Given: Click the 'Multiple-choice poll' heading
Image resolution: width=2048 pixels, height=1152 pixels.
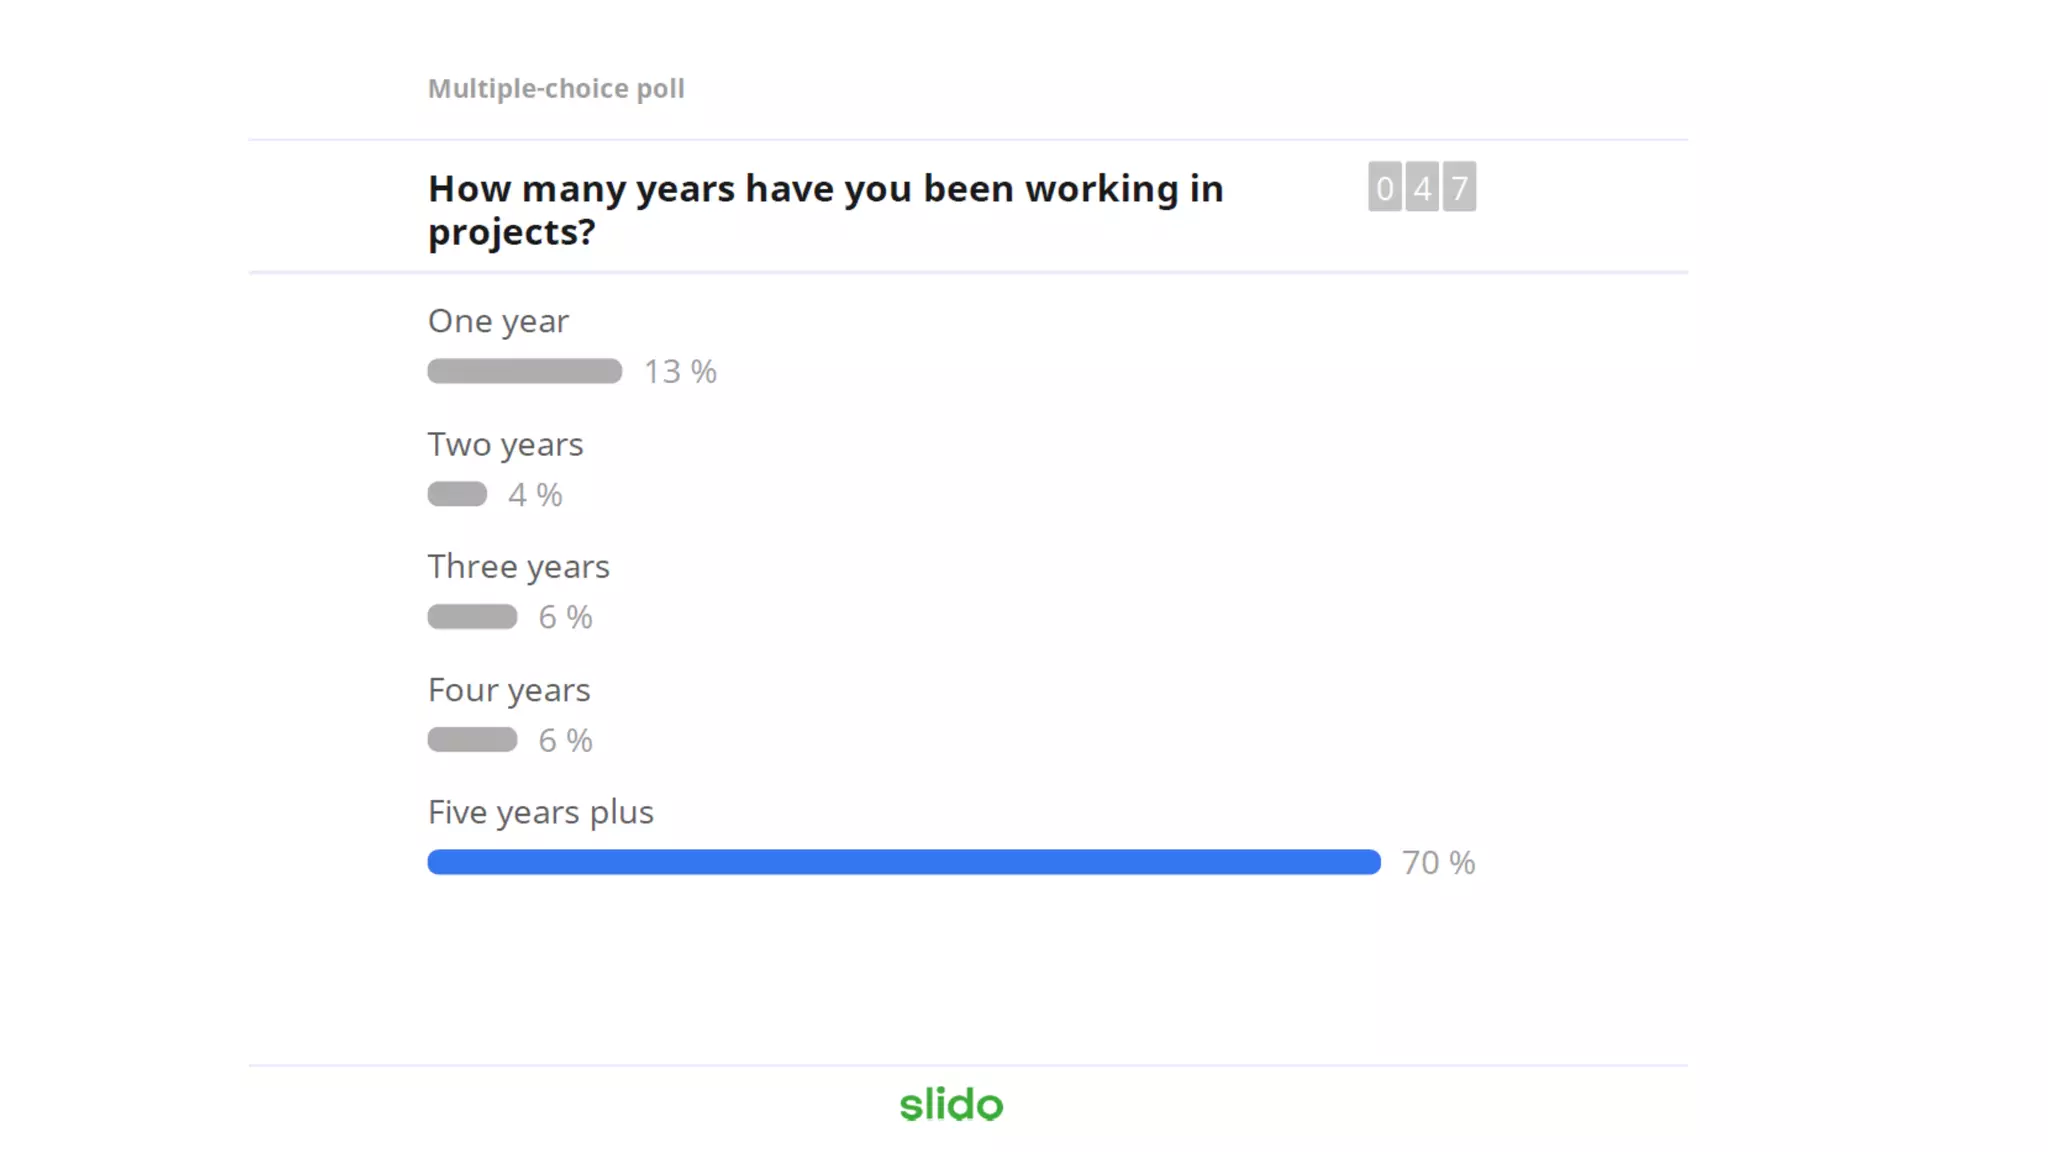Looking at the screenshot, I should (x=556, y=89).
